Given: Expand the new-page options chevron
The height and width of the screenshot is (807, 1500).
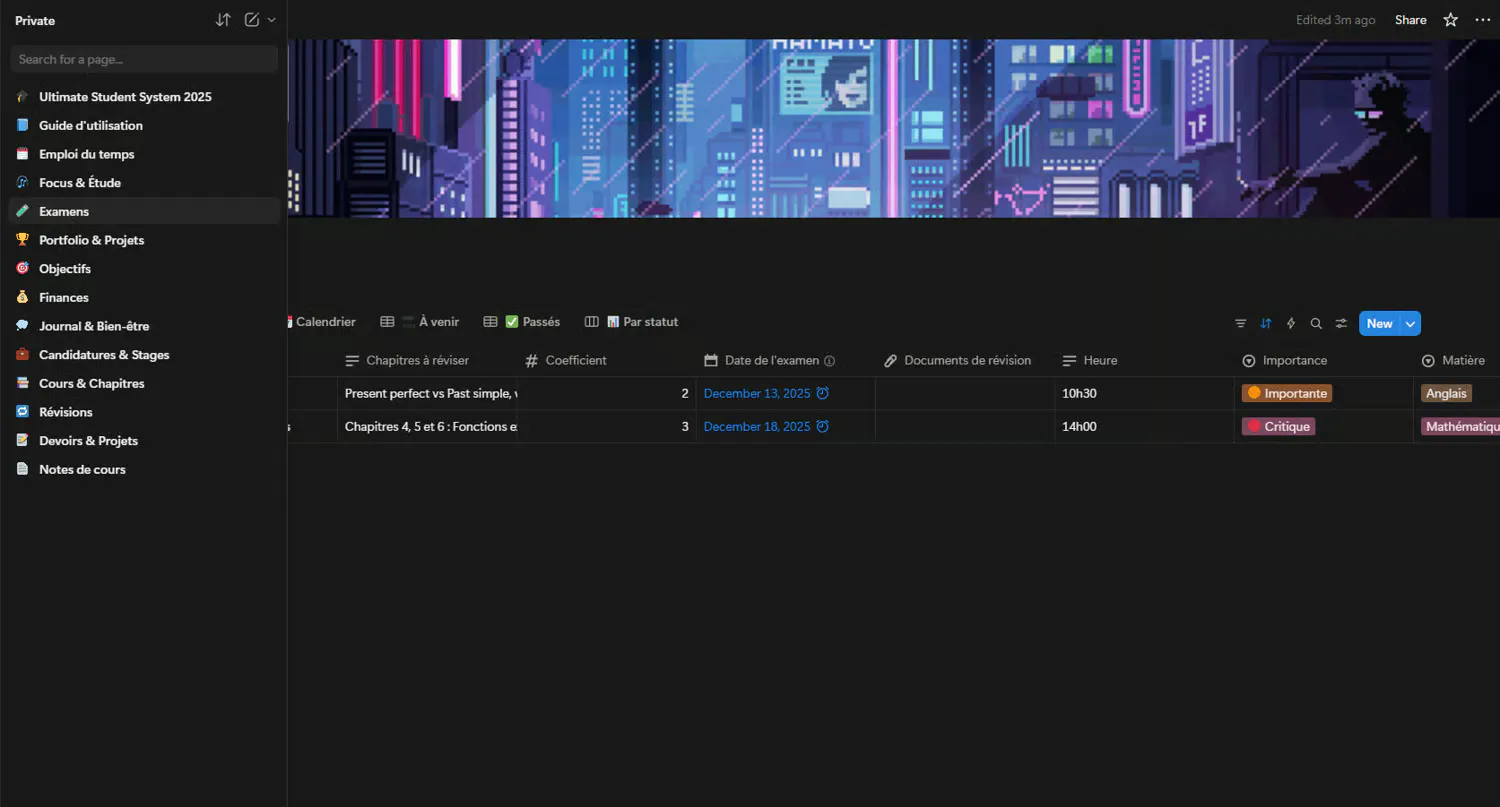Looking at the screenshot, I should (272, 20).
